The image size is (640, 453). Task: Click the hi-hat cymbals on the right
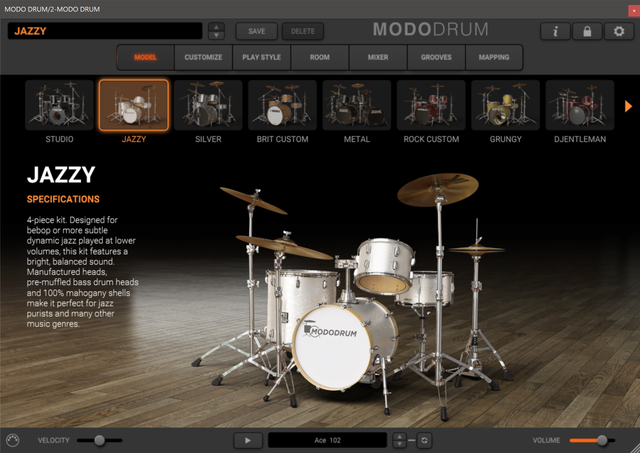point(477,249)
